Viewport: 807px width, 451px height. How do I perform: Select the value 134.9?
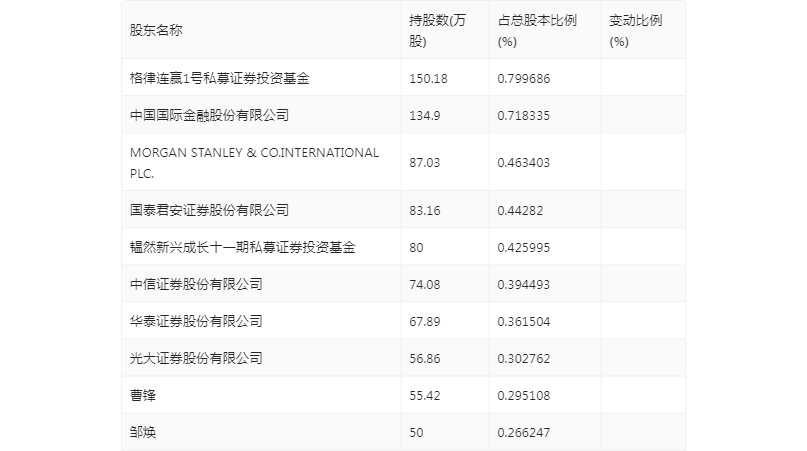[425, 116]
